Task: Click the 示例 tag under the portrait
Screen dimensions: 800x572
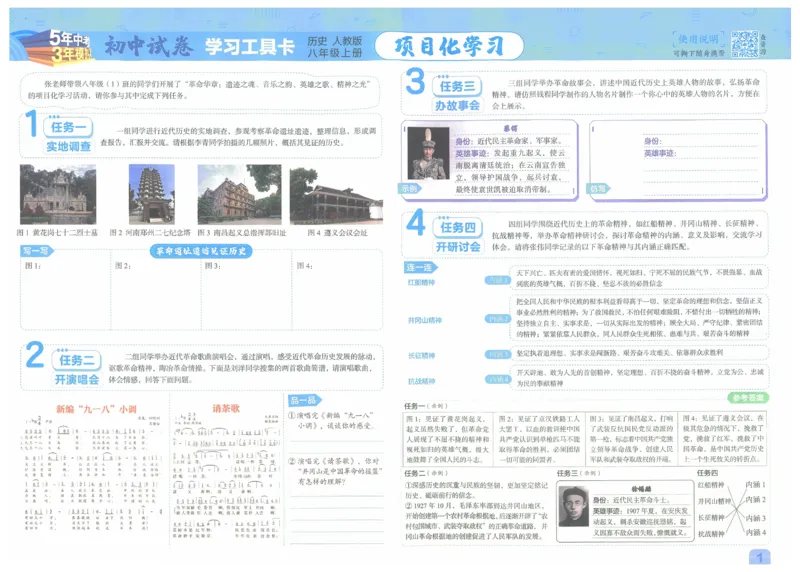Action: point(409,188)
